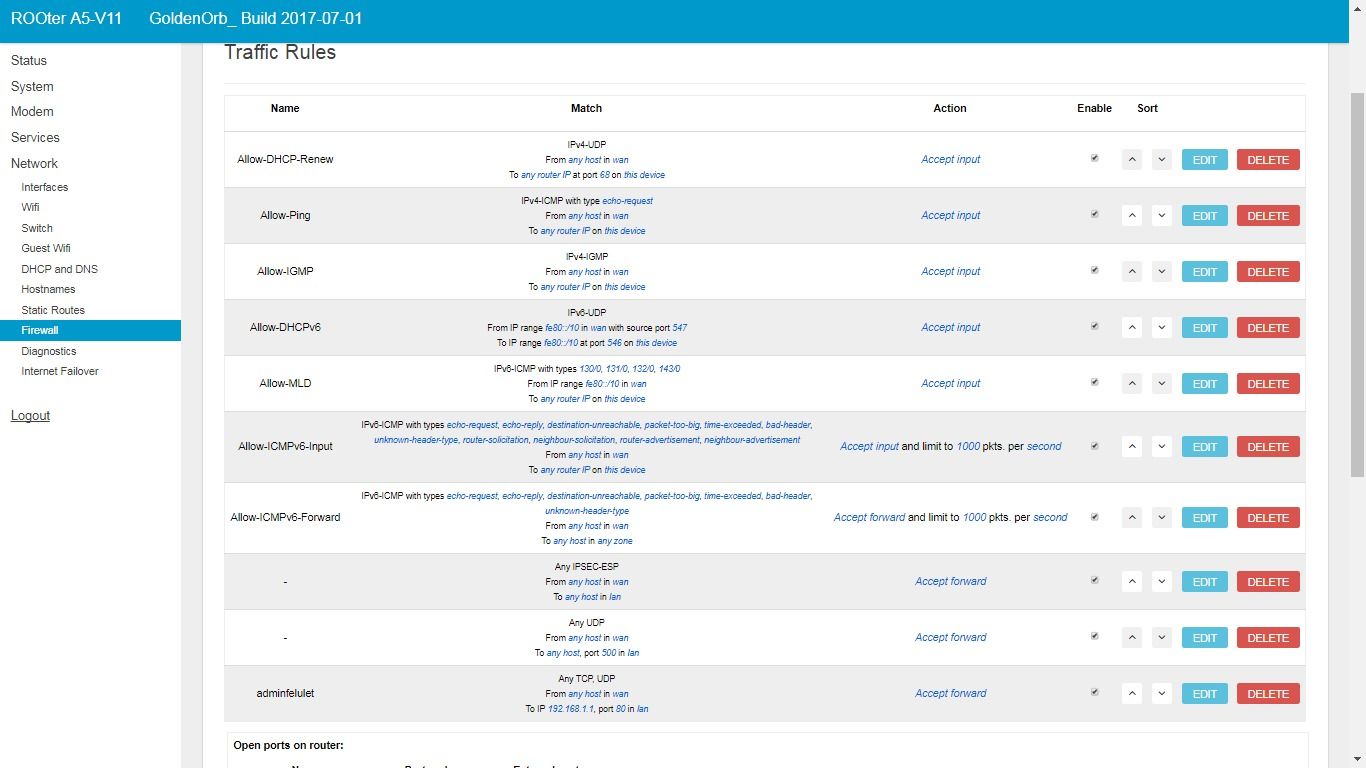Move the Allow-DHCP-Renew rule up
This screenshot has height=768, width=1366.
(x=1132, y=159)
